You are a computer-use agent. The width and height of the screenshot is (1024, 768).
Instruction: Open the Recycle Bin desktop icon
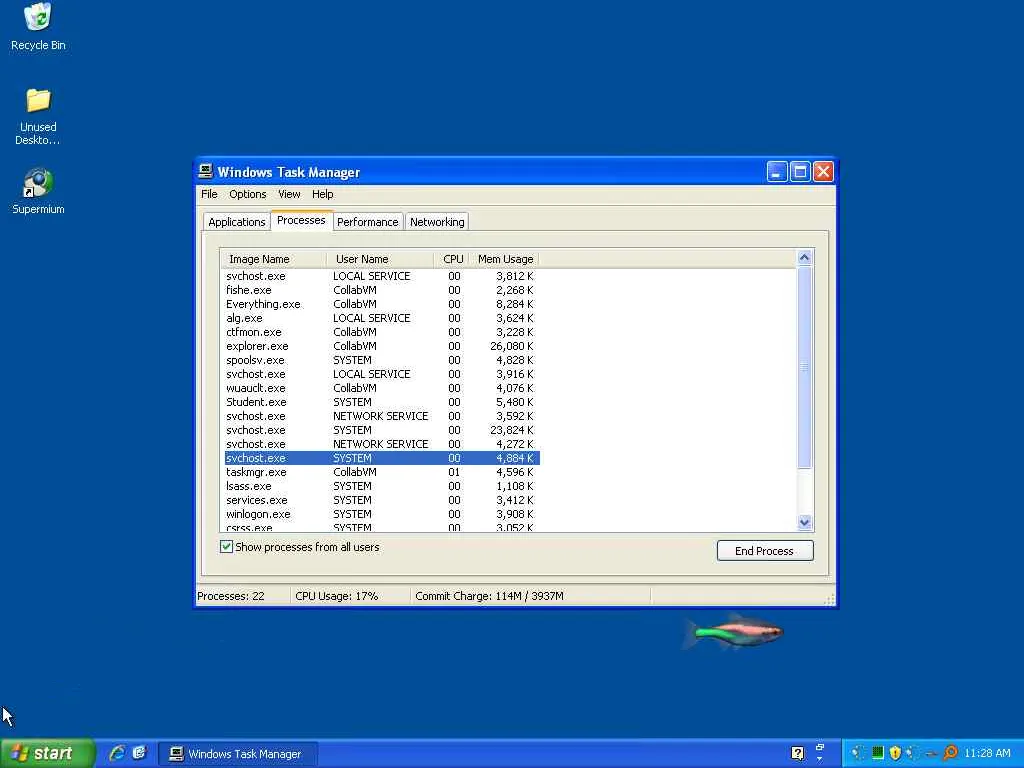(x=38, y=27)
